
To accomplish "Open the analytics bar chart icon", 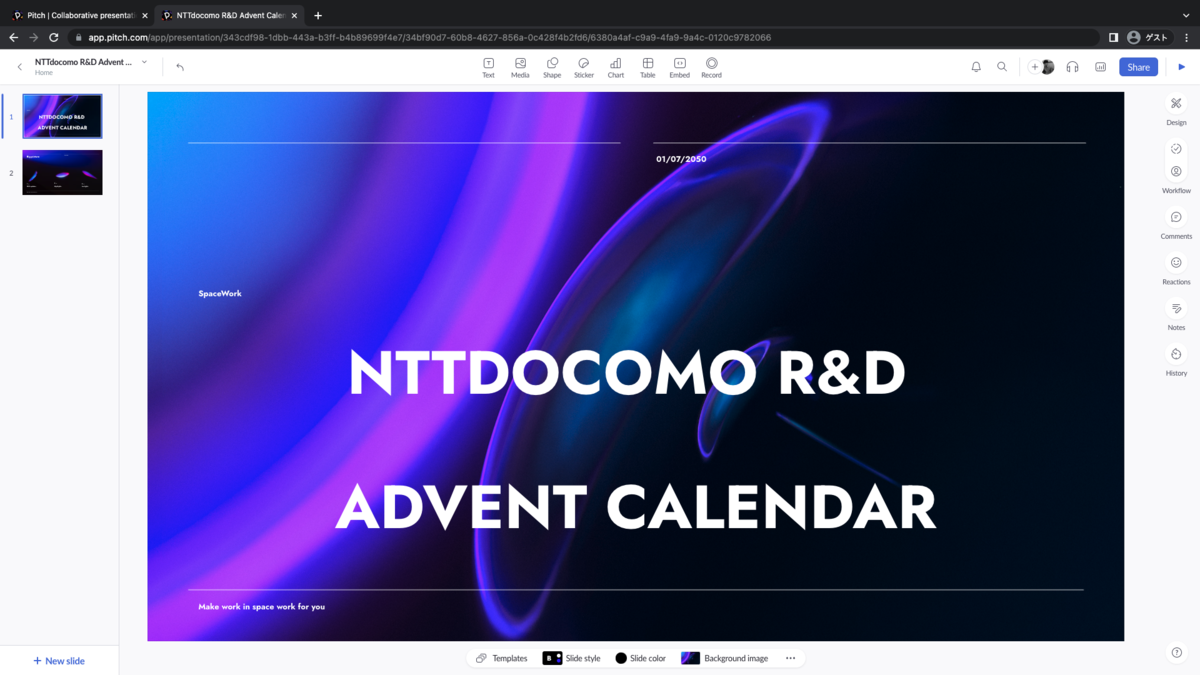I will click(1101, 67).
